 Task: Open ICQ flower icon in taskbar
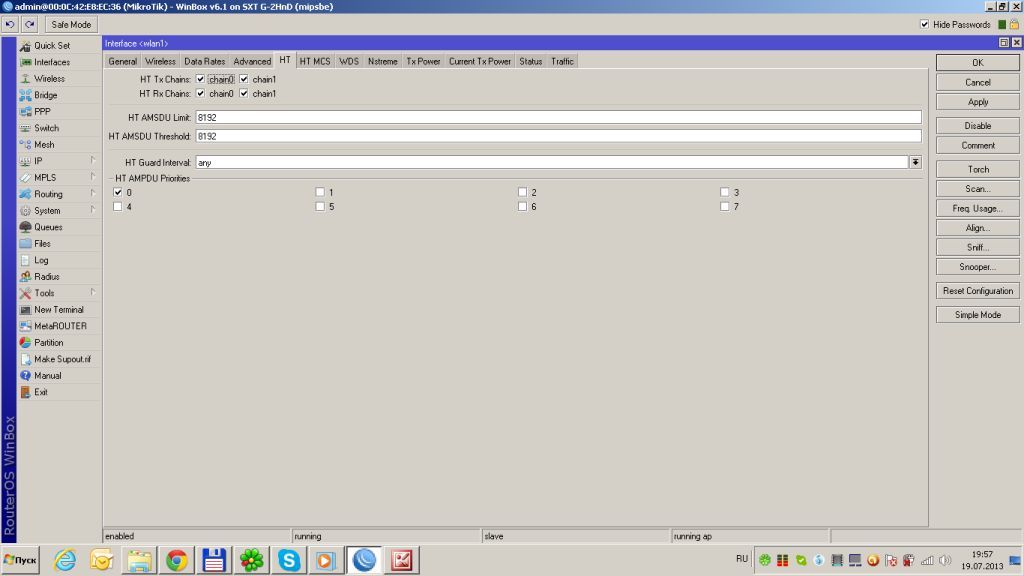click(x=251, y=560)
